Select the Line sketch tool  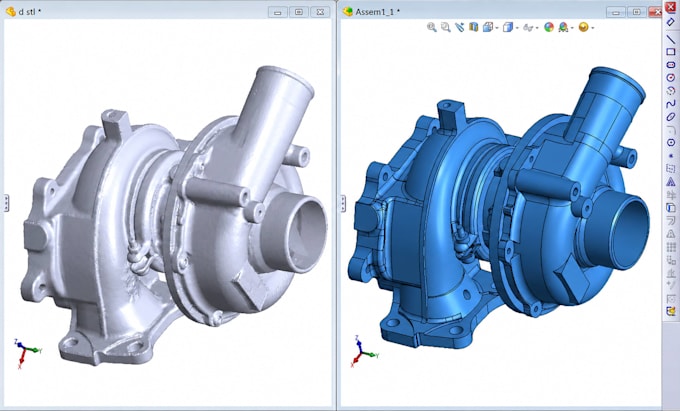pos(671,39)
